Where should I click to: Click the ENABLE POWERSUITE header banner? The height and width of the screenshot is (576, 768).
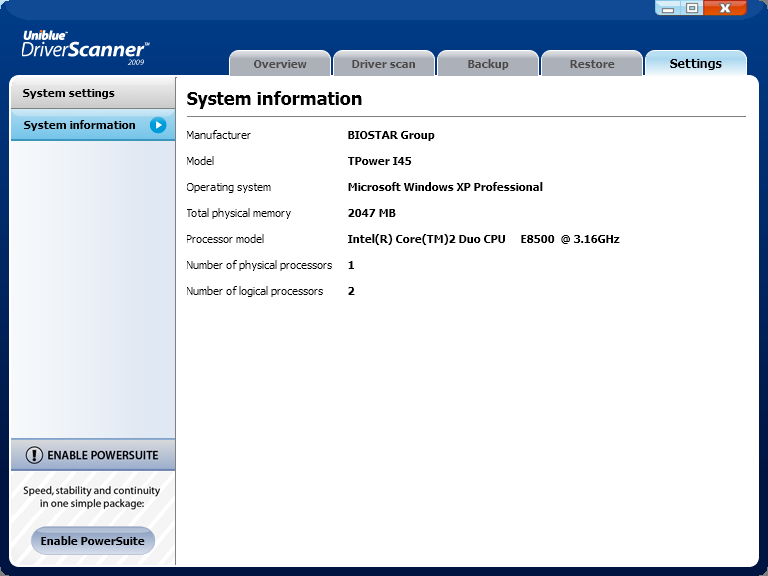(x=92, y=455)
